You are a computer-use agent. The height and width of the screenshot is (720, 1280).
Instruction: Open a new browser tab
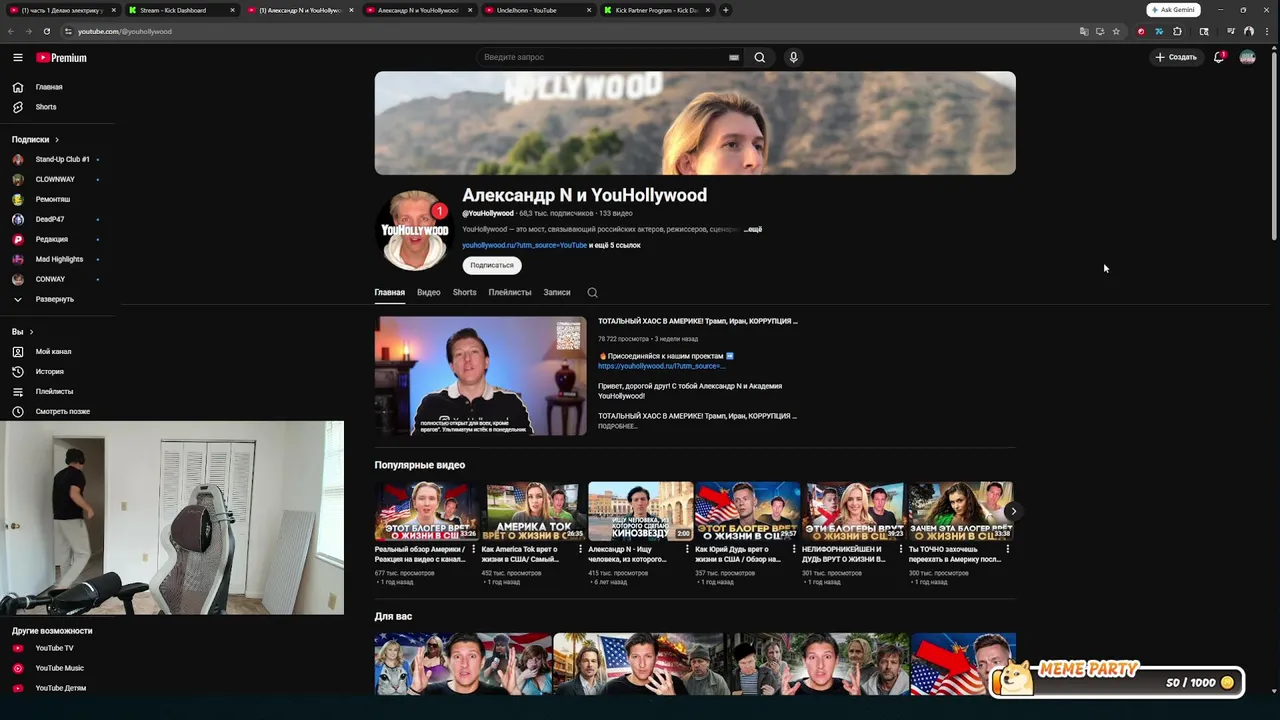click(x=725, y=10)
